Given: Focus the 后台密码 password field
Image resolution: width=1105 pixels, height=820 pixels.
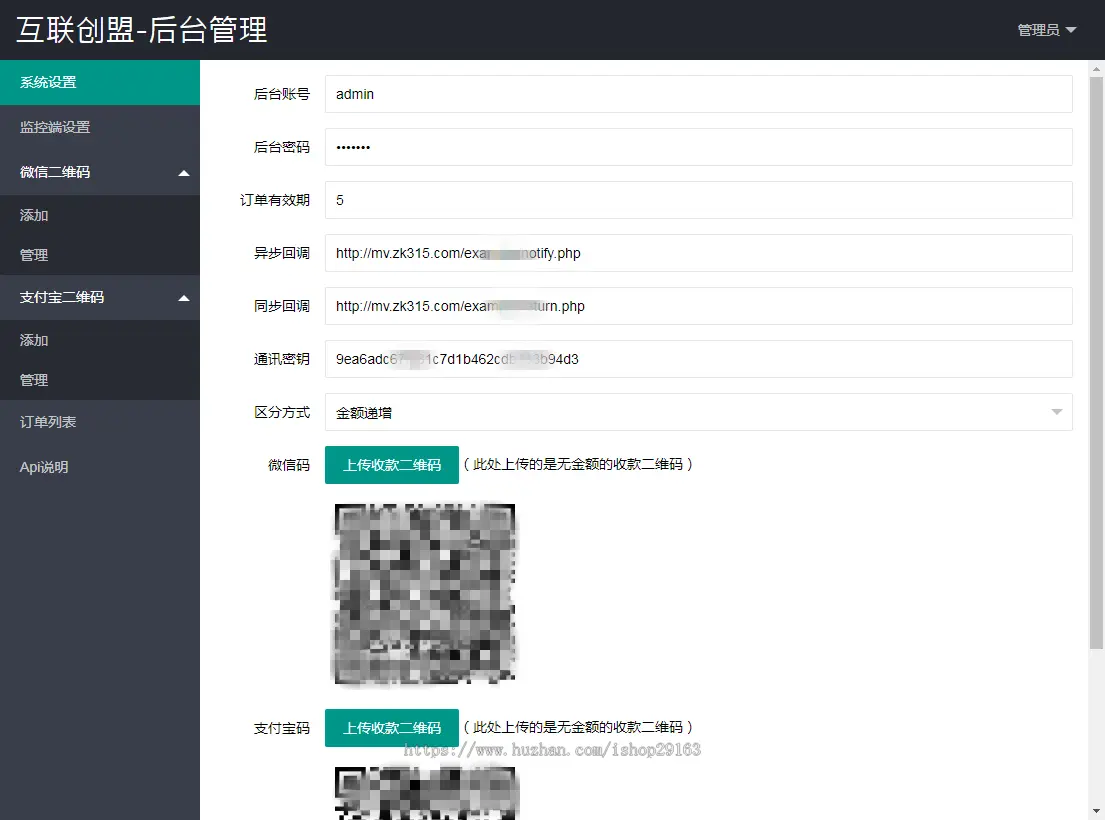Looking at the screenshot, I should click(x=698, y=147).
